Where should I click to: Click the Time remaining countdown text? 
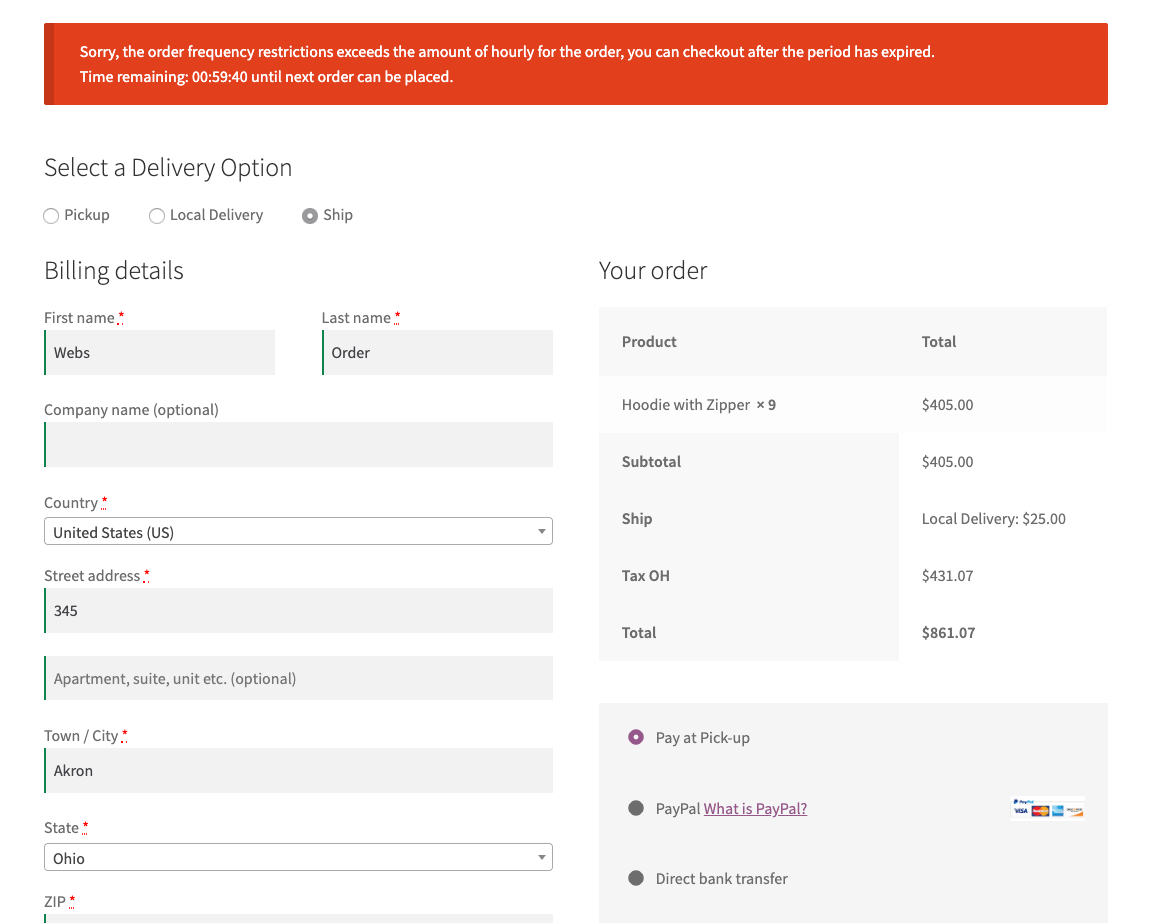pyautogui.click(x=266, y=77)
